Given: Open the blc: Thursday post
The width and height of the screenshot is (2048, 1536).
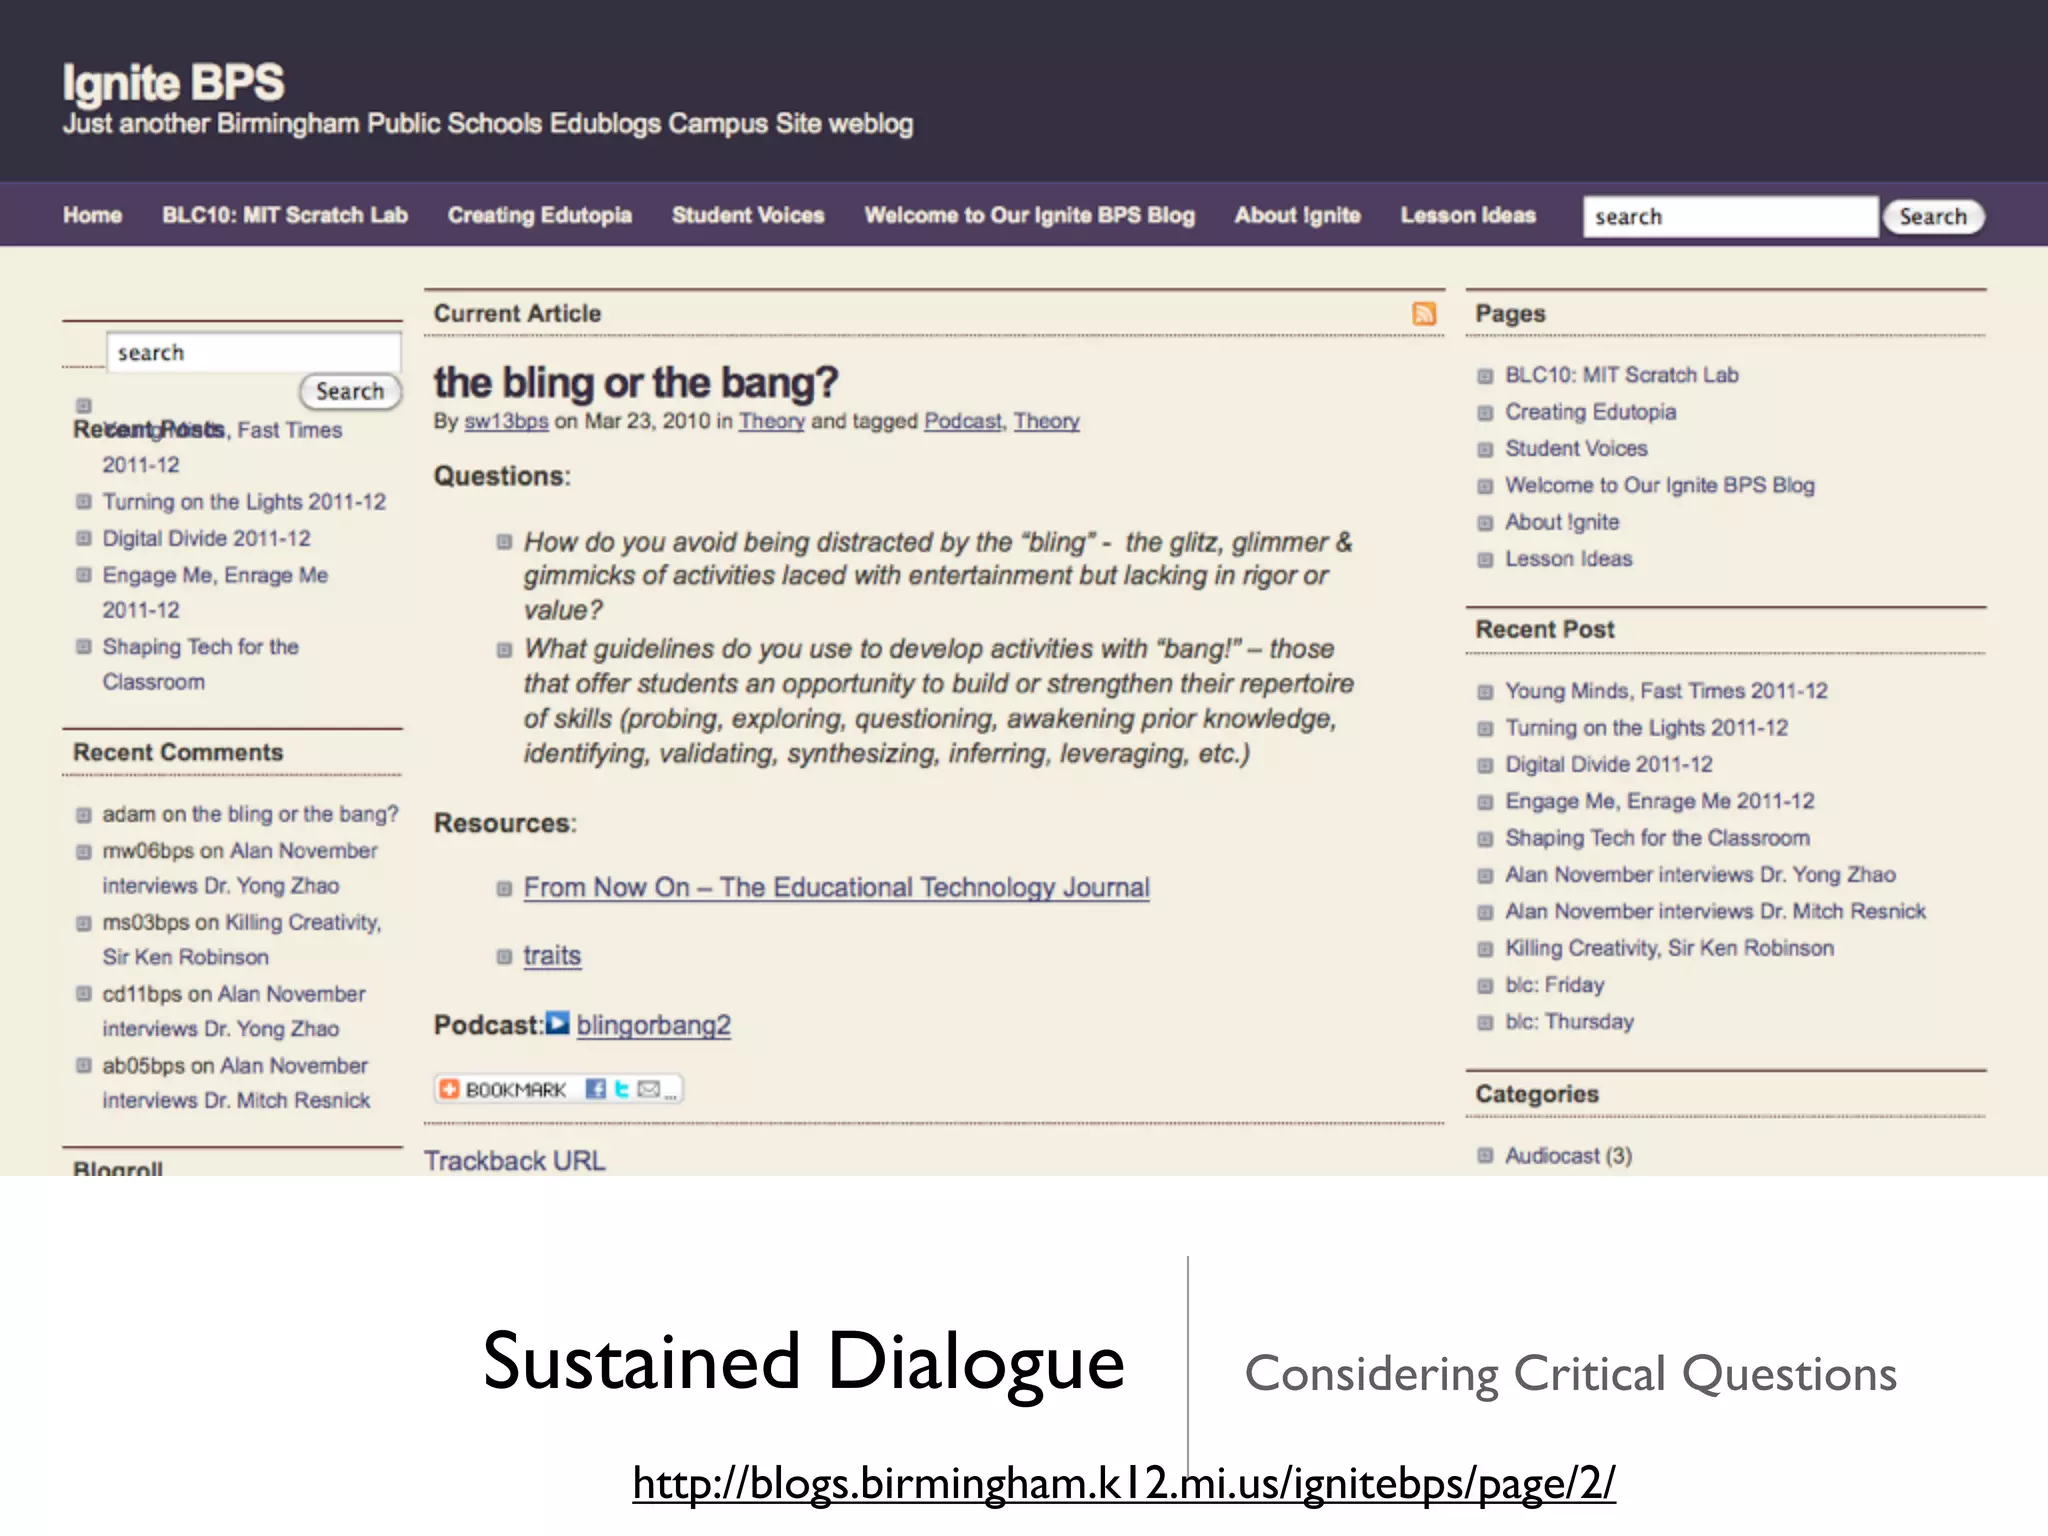Looking at the screenshot, I should coord(1570,1022).
